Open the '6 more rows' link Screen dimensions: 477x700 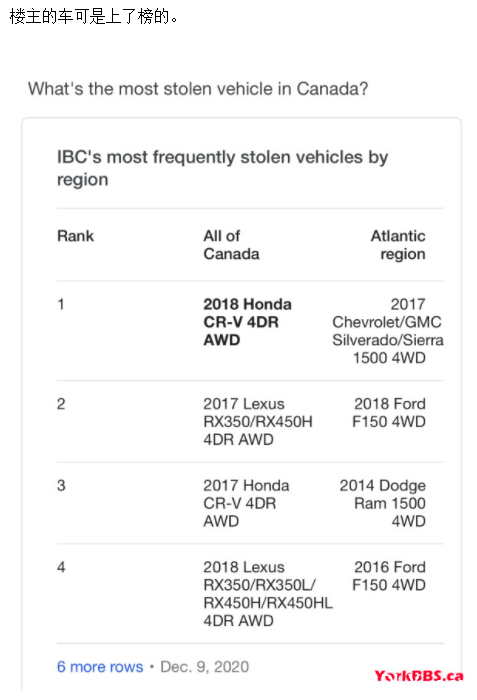tap(100, 667)
